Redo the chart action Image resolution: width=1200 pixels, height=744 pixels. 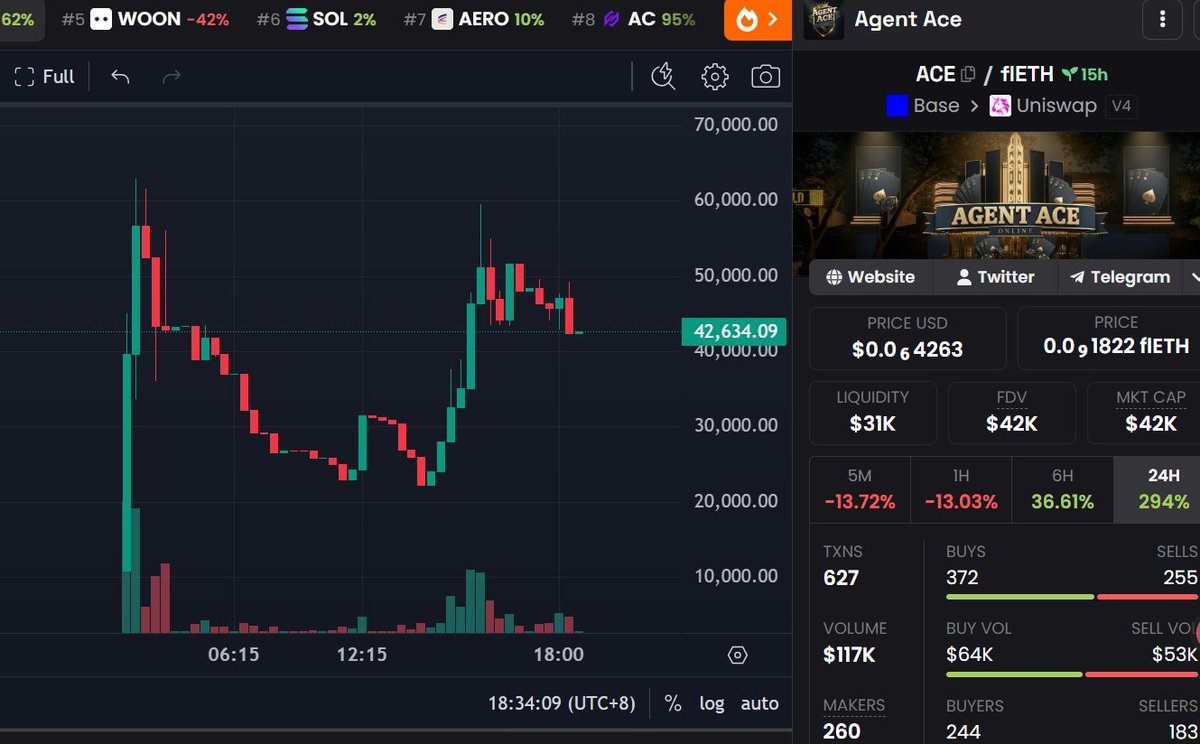(171, 77)
